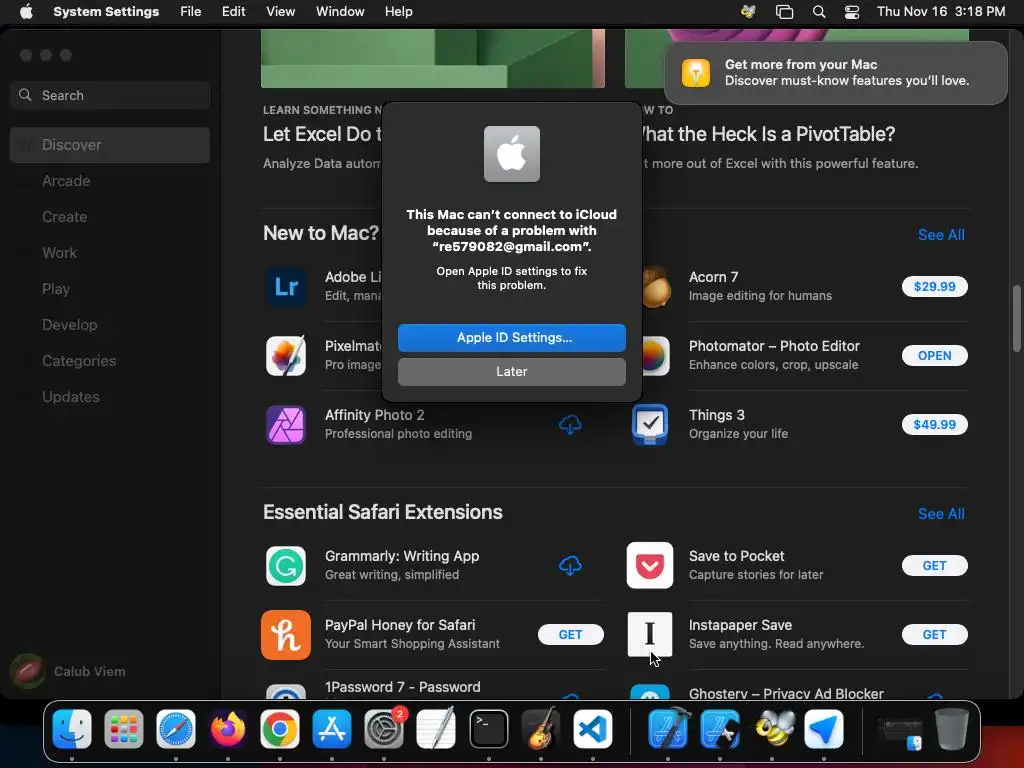The width and height of the screenshot is (1024, 768).
Task: Open the Apple menu
Action: tap(26, 12)
